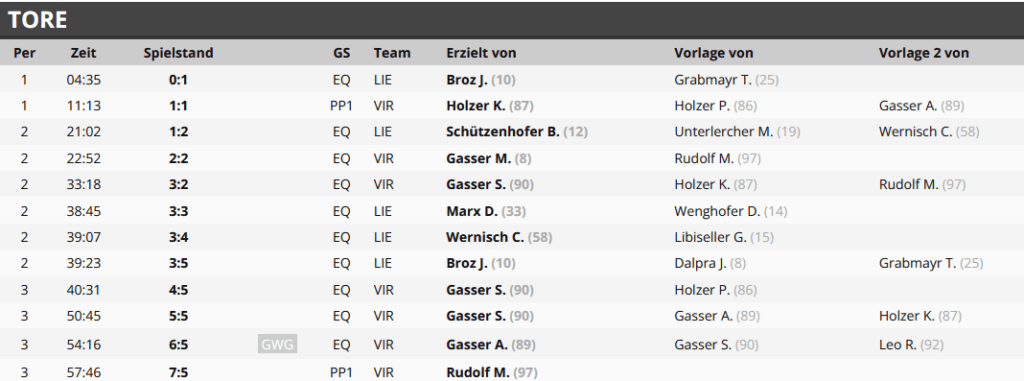Open Holzer K. scorer at 11:13
This screenshot has width=1024, height=381.
[x=475, y=105]
